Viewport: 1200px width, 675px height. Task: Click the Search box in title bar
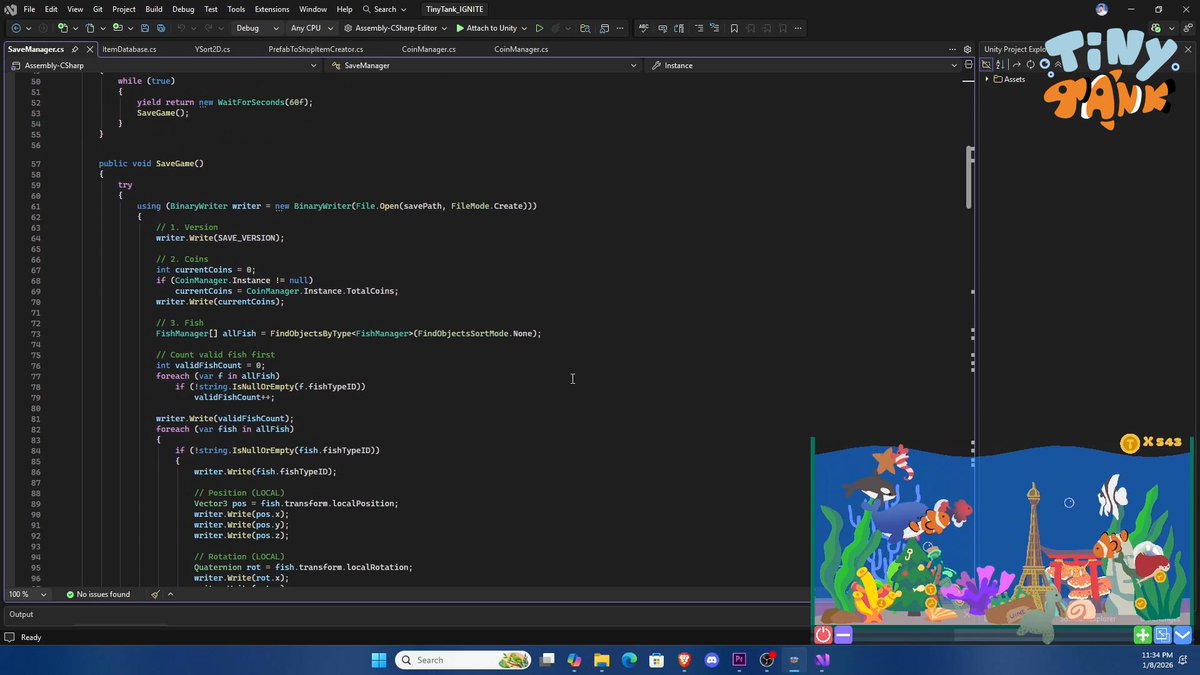(x=385, y=9)
